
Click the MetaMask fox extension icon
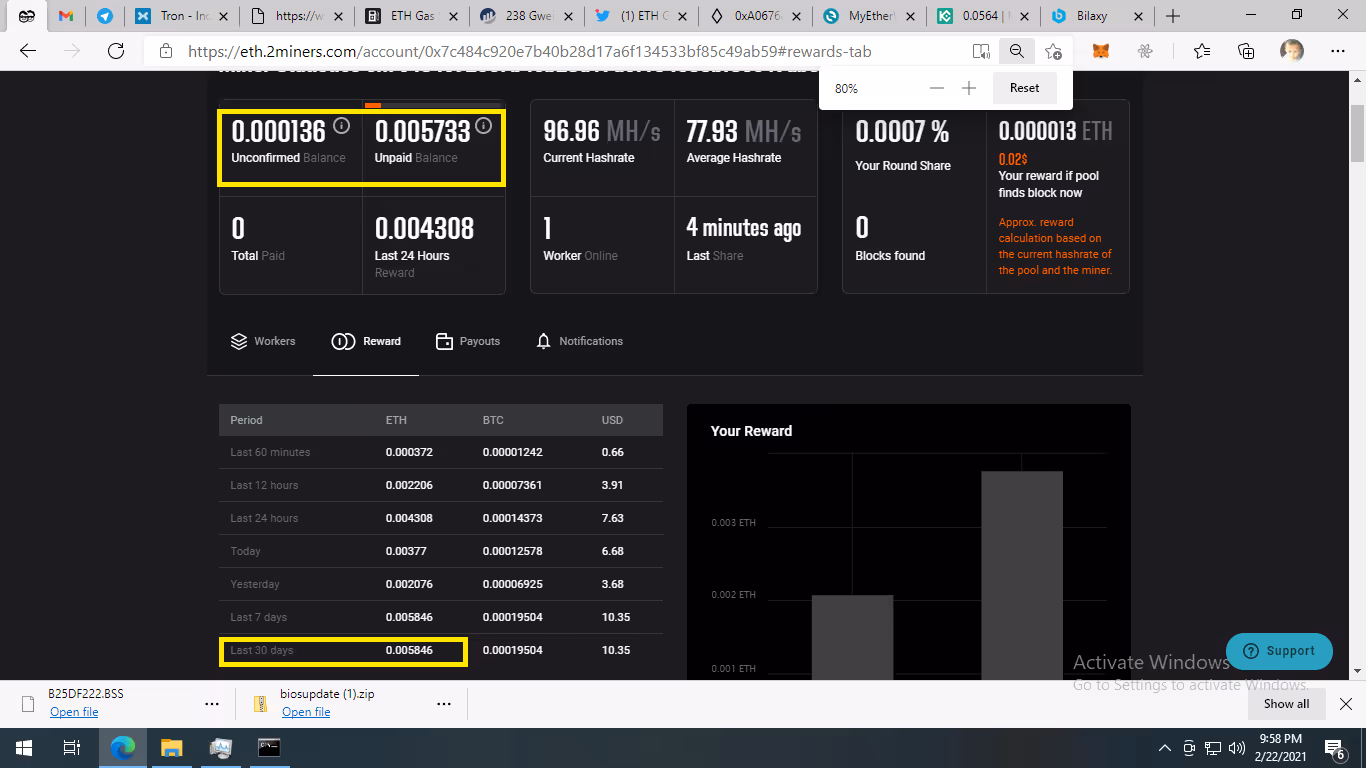coord(1100,52)
